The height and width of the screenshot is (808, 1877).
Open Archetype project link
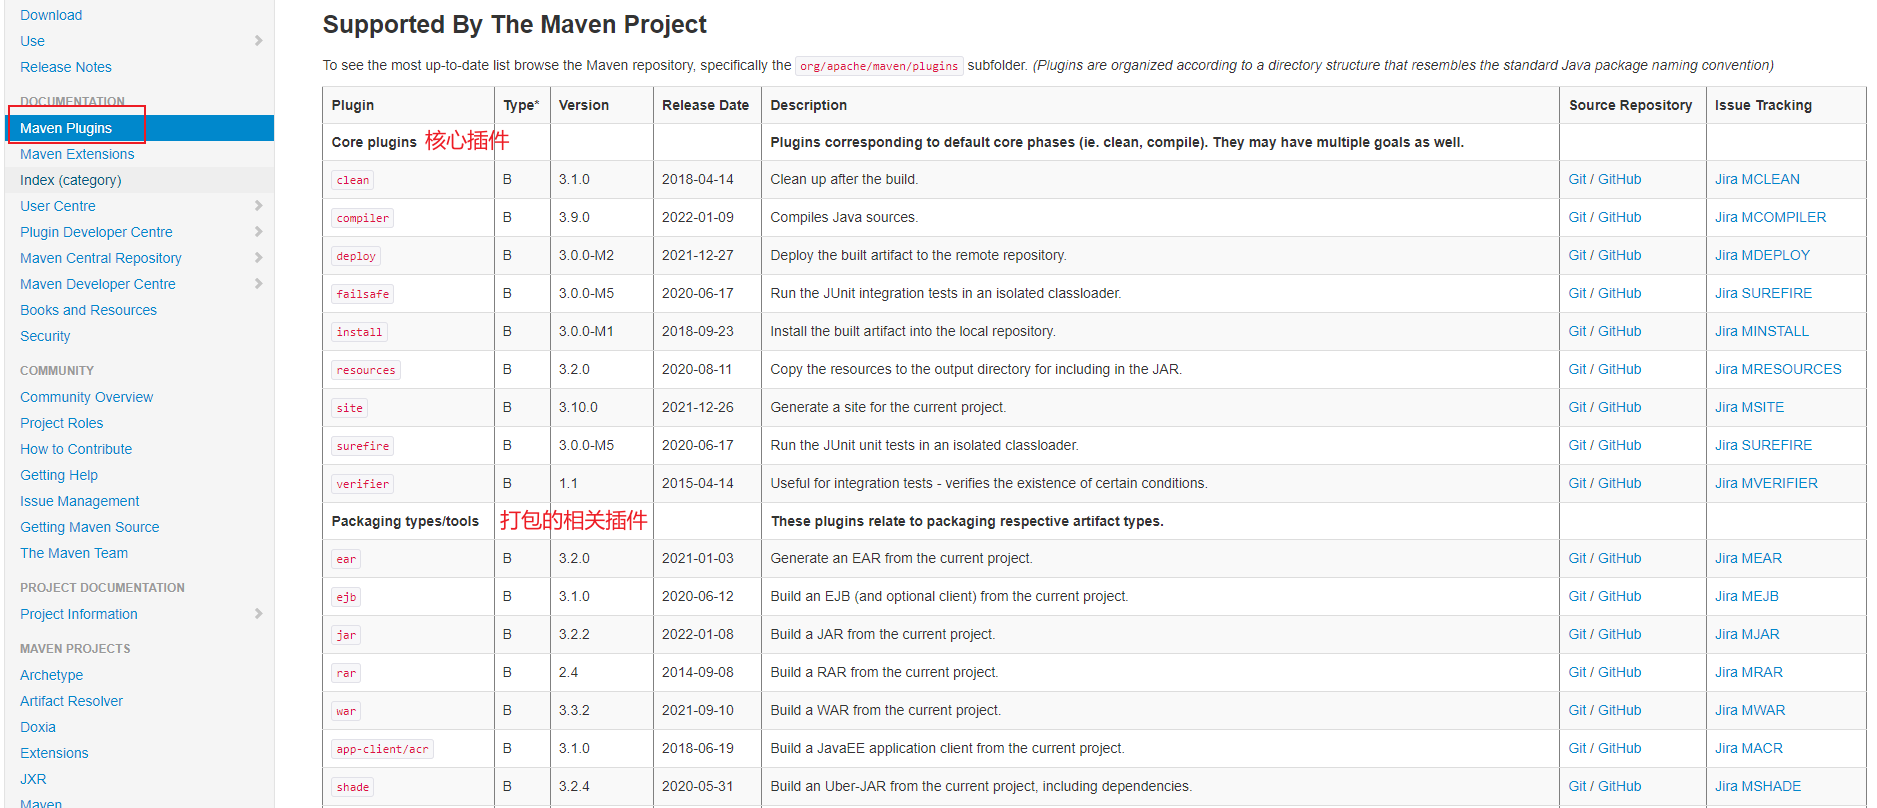[52, 675]
